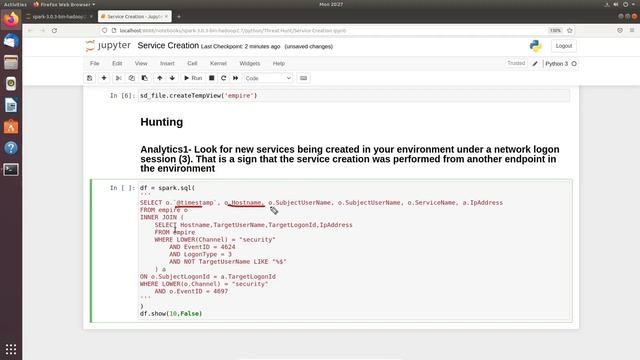Paste cells below
Viewport: 640px width, 360px height.
click(x=144, y=78)
